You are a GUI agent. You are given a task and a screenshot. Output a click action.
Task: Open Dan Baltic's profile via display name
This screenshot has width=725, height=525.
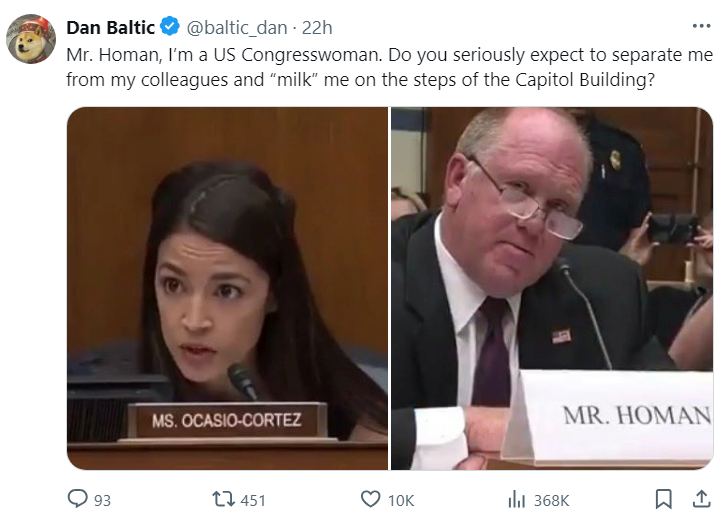[x=111, y=27]
